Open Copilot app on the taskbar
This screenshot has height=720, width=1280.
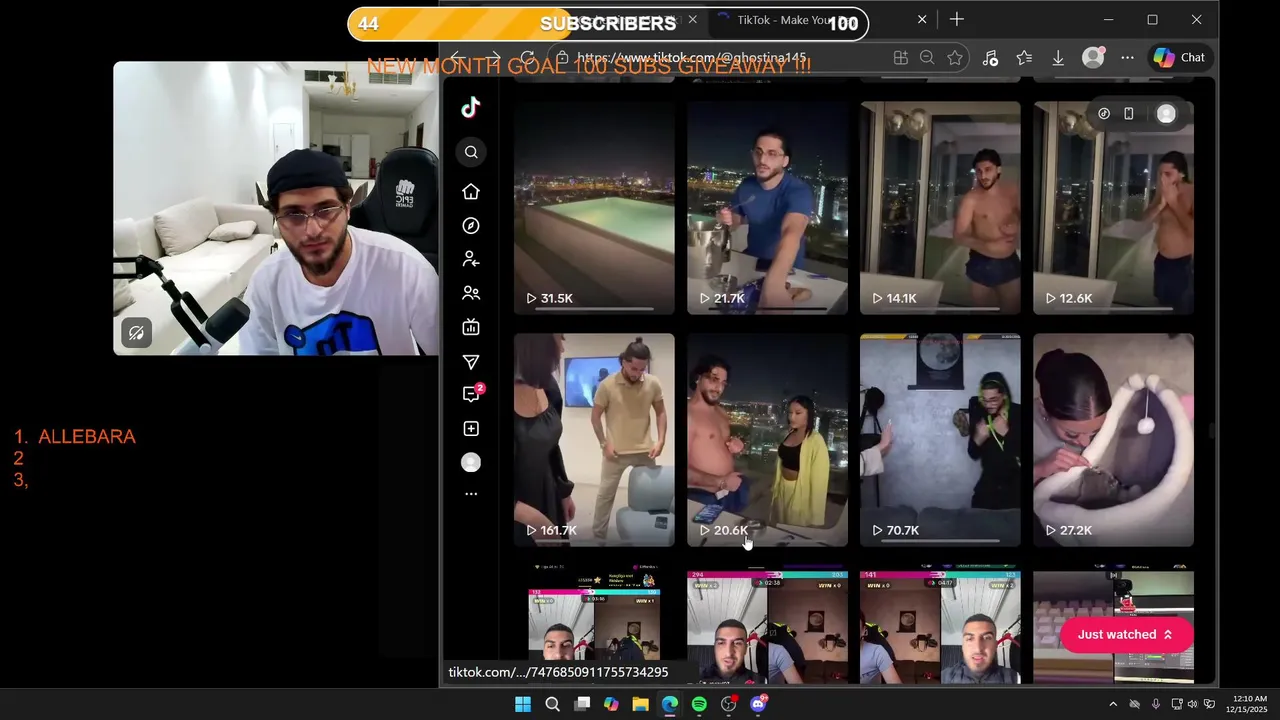[611, 704]
